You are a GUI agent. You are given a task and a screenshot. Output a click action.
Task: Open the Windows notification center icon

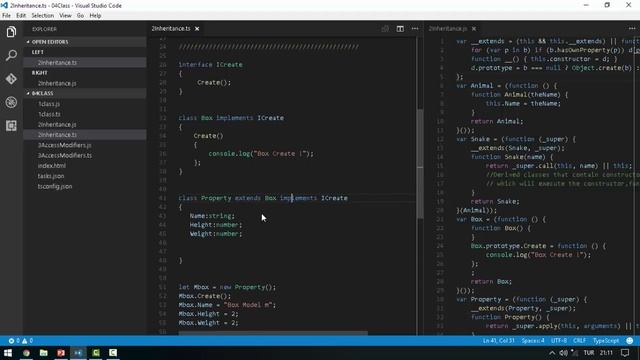click(x=625, y=353)
